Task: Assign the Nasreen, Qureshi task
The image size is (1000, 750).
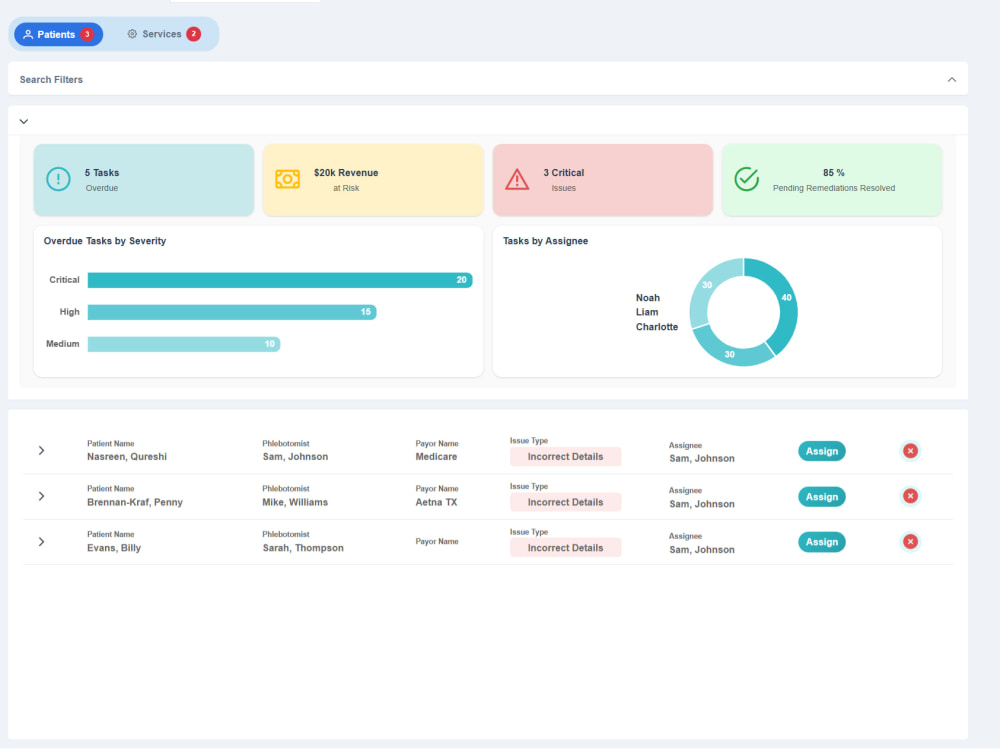Action: 821,451
